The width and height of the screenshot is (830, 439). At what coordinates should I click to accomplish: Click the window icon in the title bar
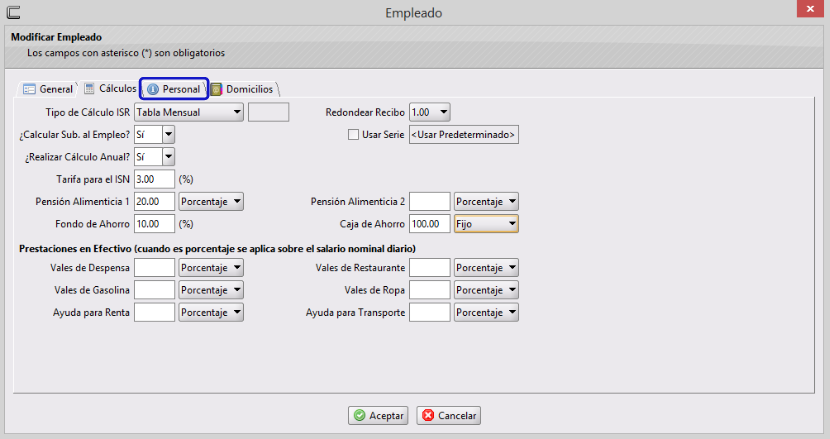[x=13, y=12]
